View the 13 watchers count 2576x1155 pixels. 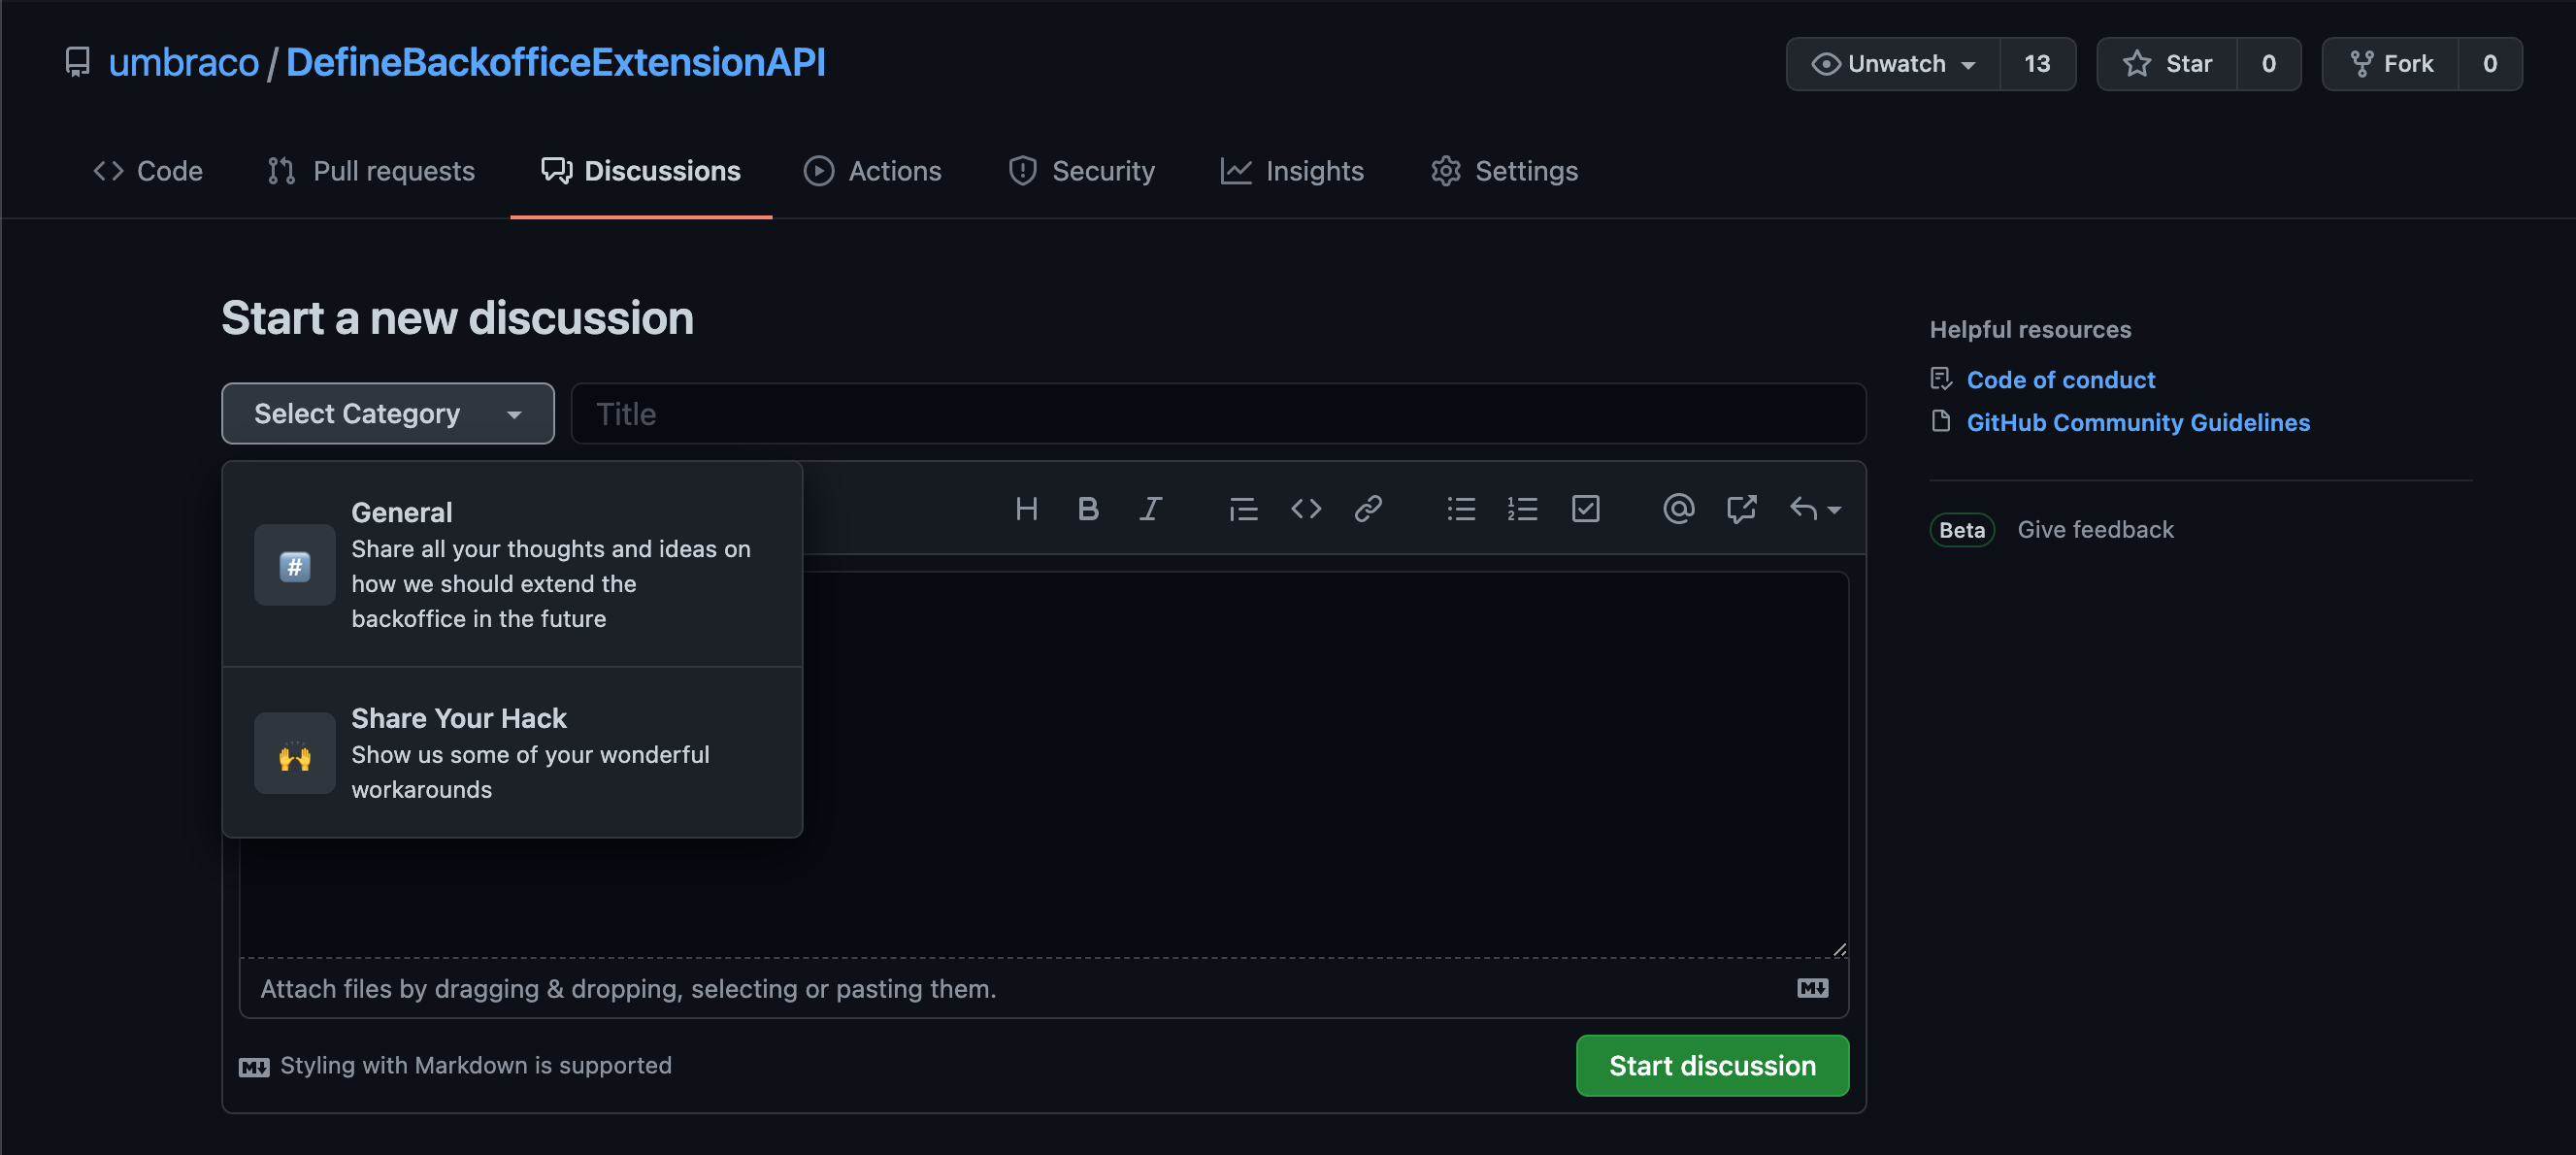2037,64
